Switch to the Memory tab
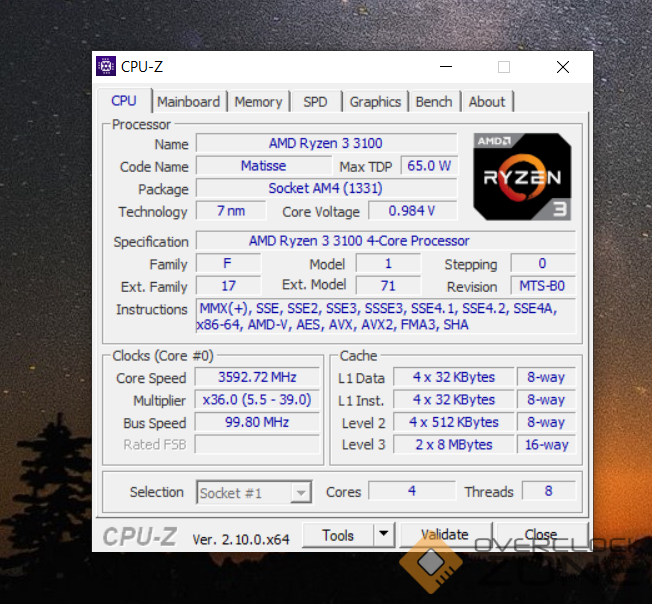 (258, 102)
